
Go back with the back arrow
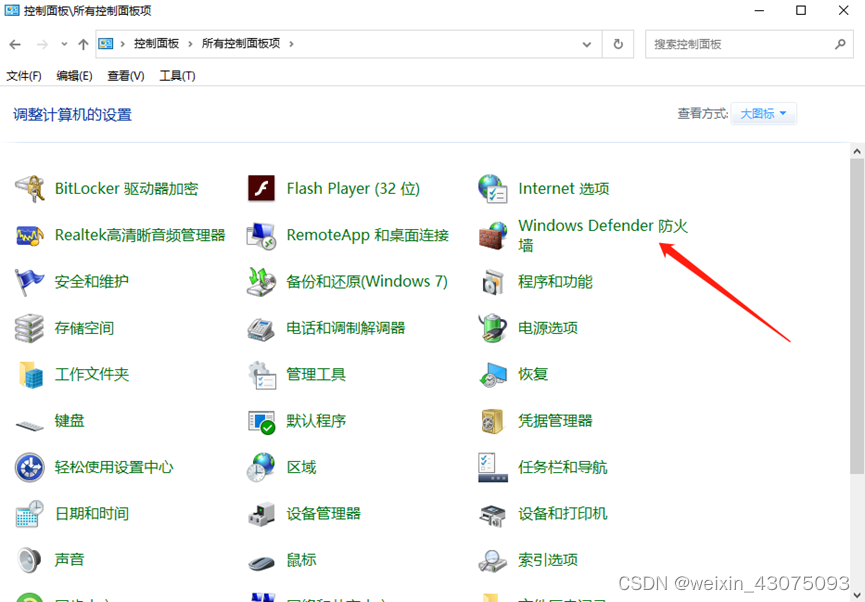[x=15, y=44]
